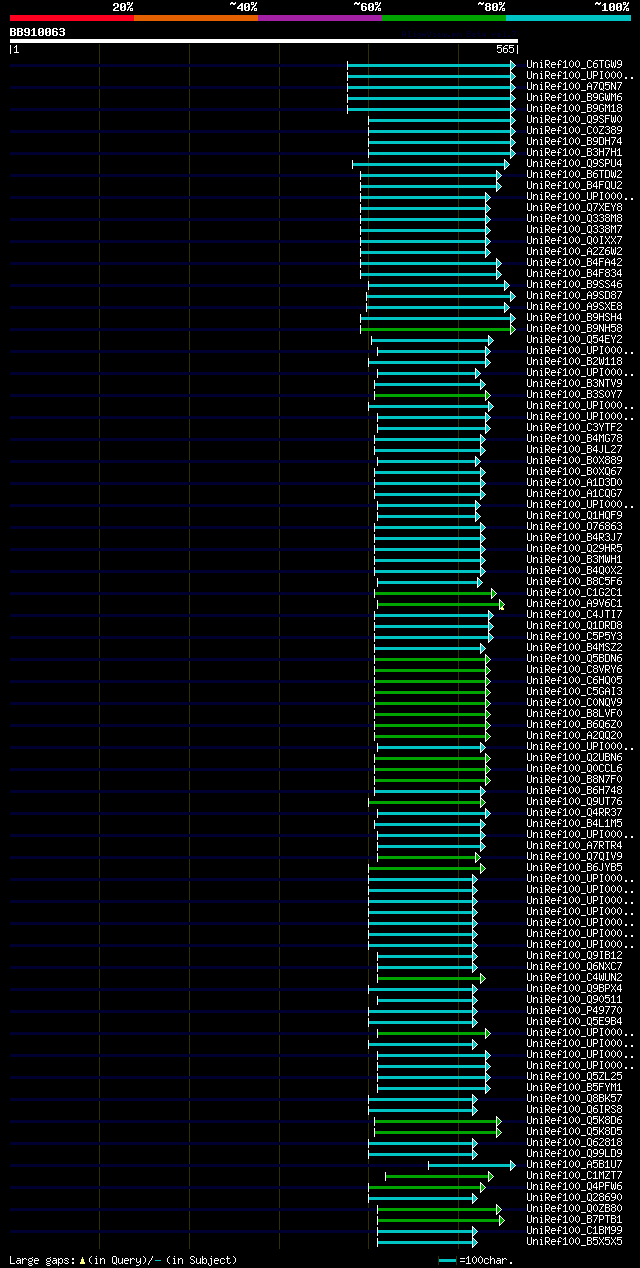The image size is (640, 1268).
Task: Click the purple ~60% identity legend segment
Action: [x=319, y=17]
